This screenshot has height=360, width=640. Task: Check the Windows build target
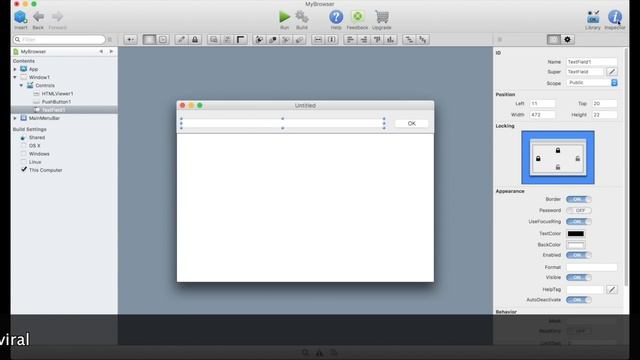pyautogui.click(x=24, y=154)
